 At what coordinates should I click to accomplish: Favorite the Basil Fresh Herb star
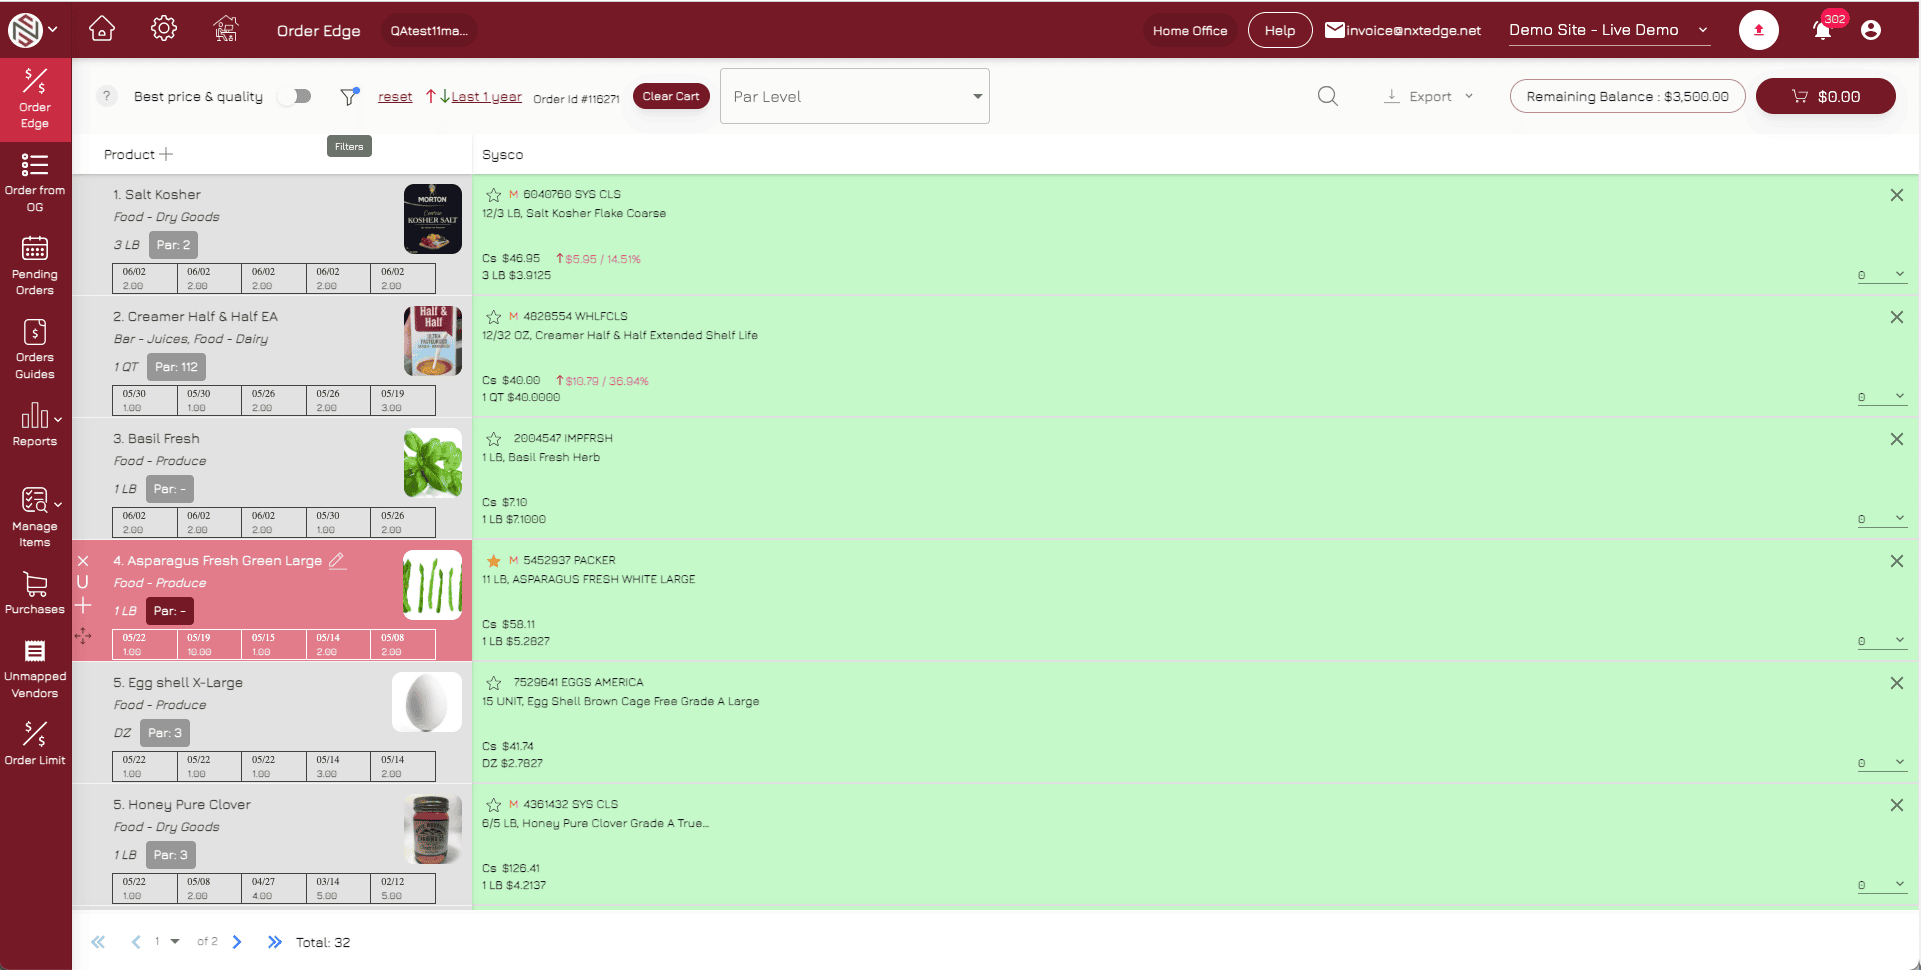pyautogui.click(x=493, y=439)
